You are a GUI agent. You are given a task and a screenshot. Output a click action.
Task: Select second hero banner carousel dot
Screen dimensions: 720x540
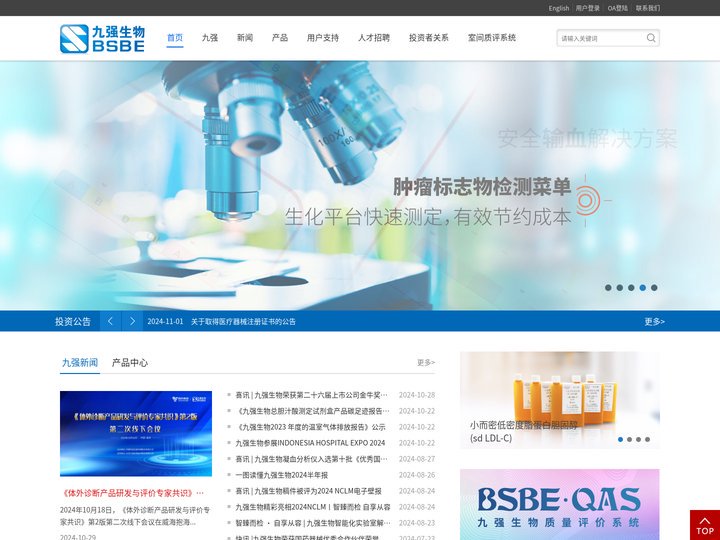point(619,287)
